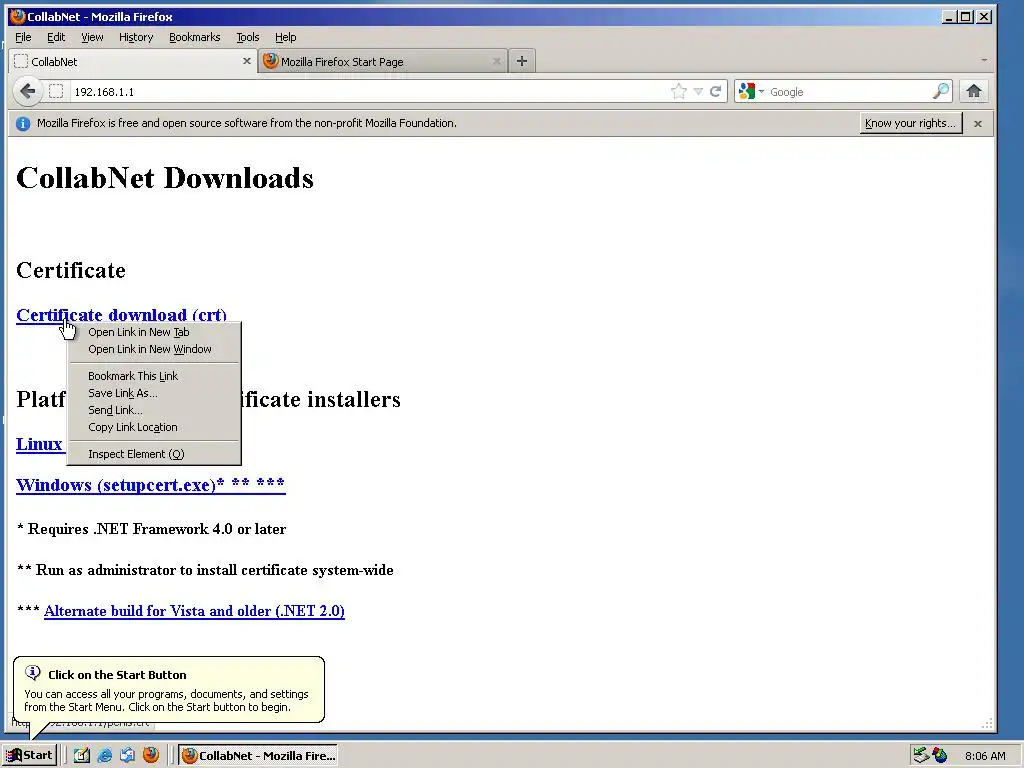
Task: Click the magnifier search icon
Action: [941, 91]
